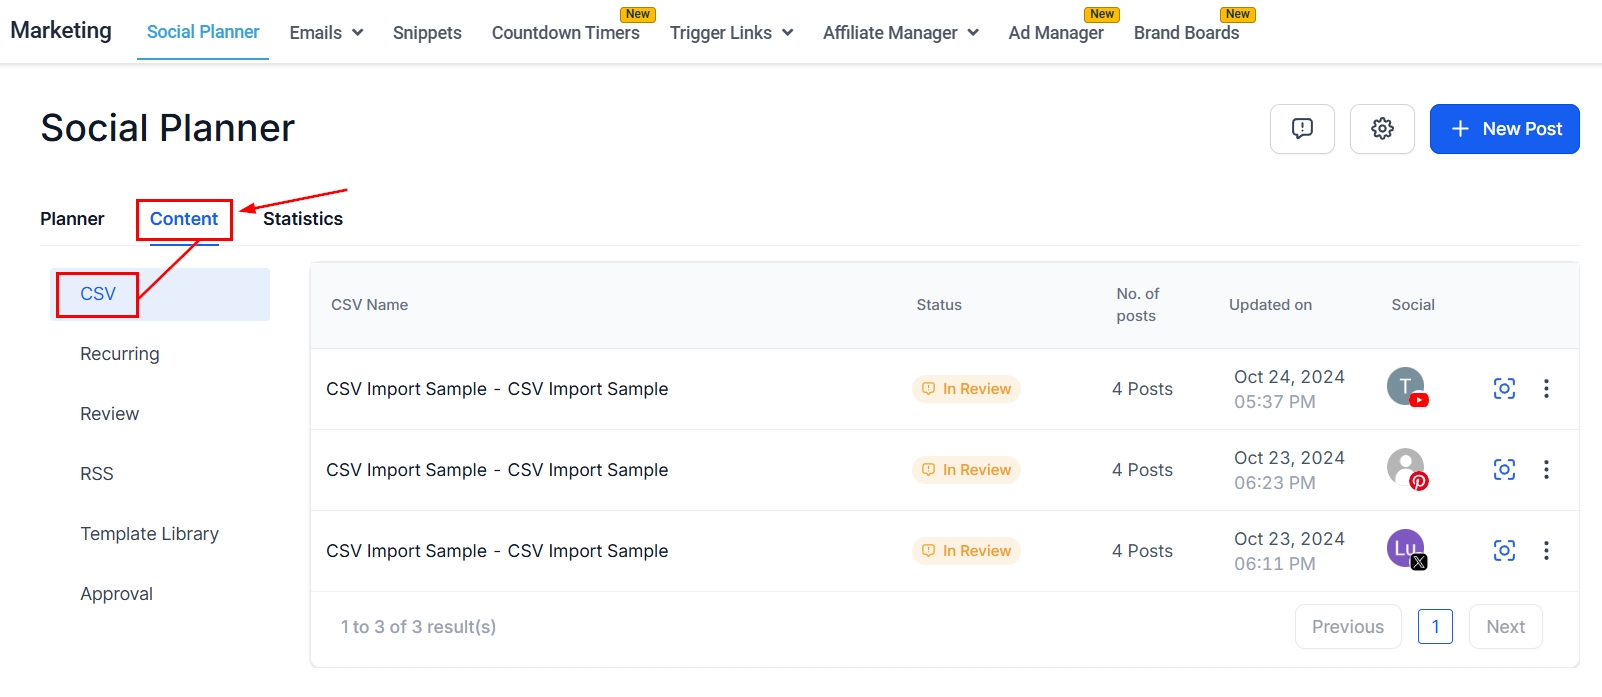
Task: Click the Pinterest account avatar
Action: 1406,468
